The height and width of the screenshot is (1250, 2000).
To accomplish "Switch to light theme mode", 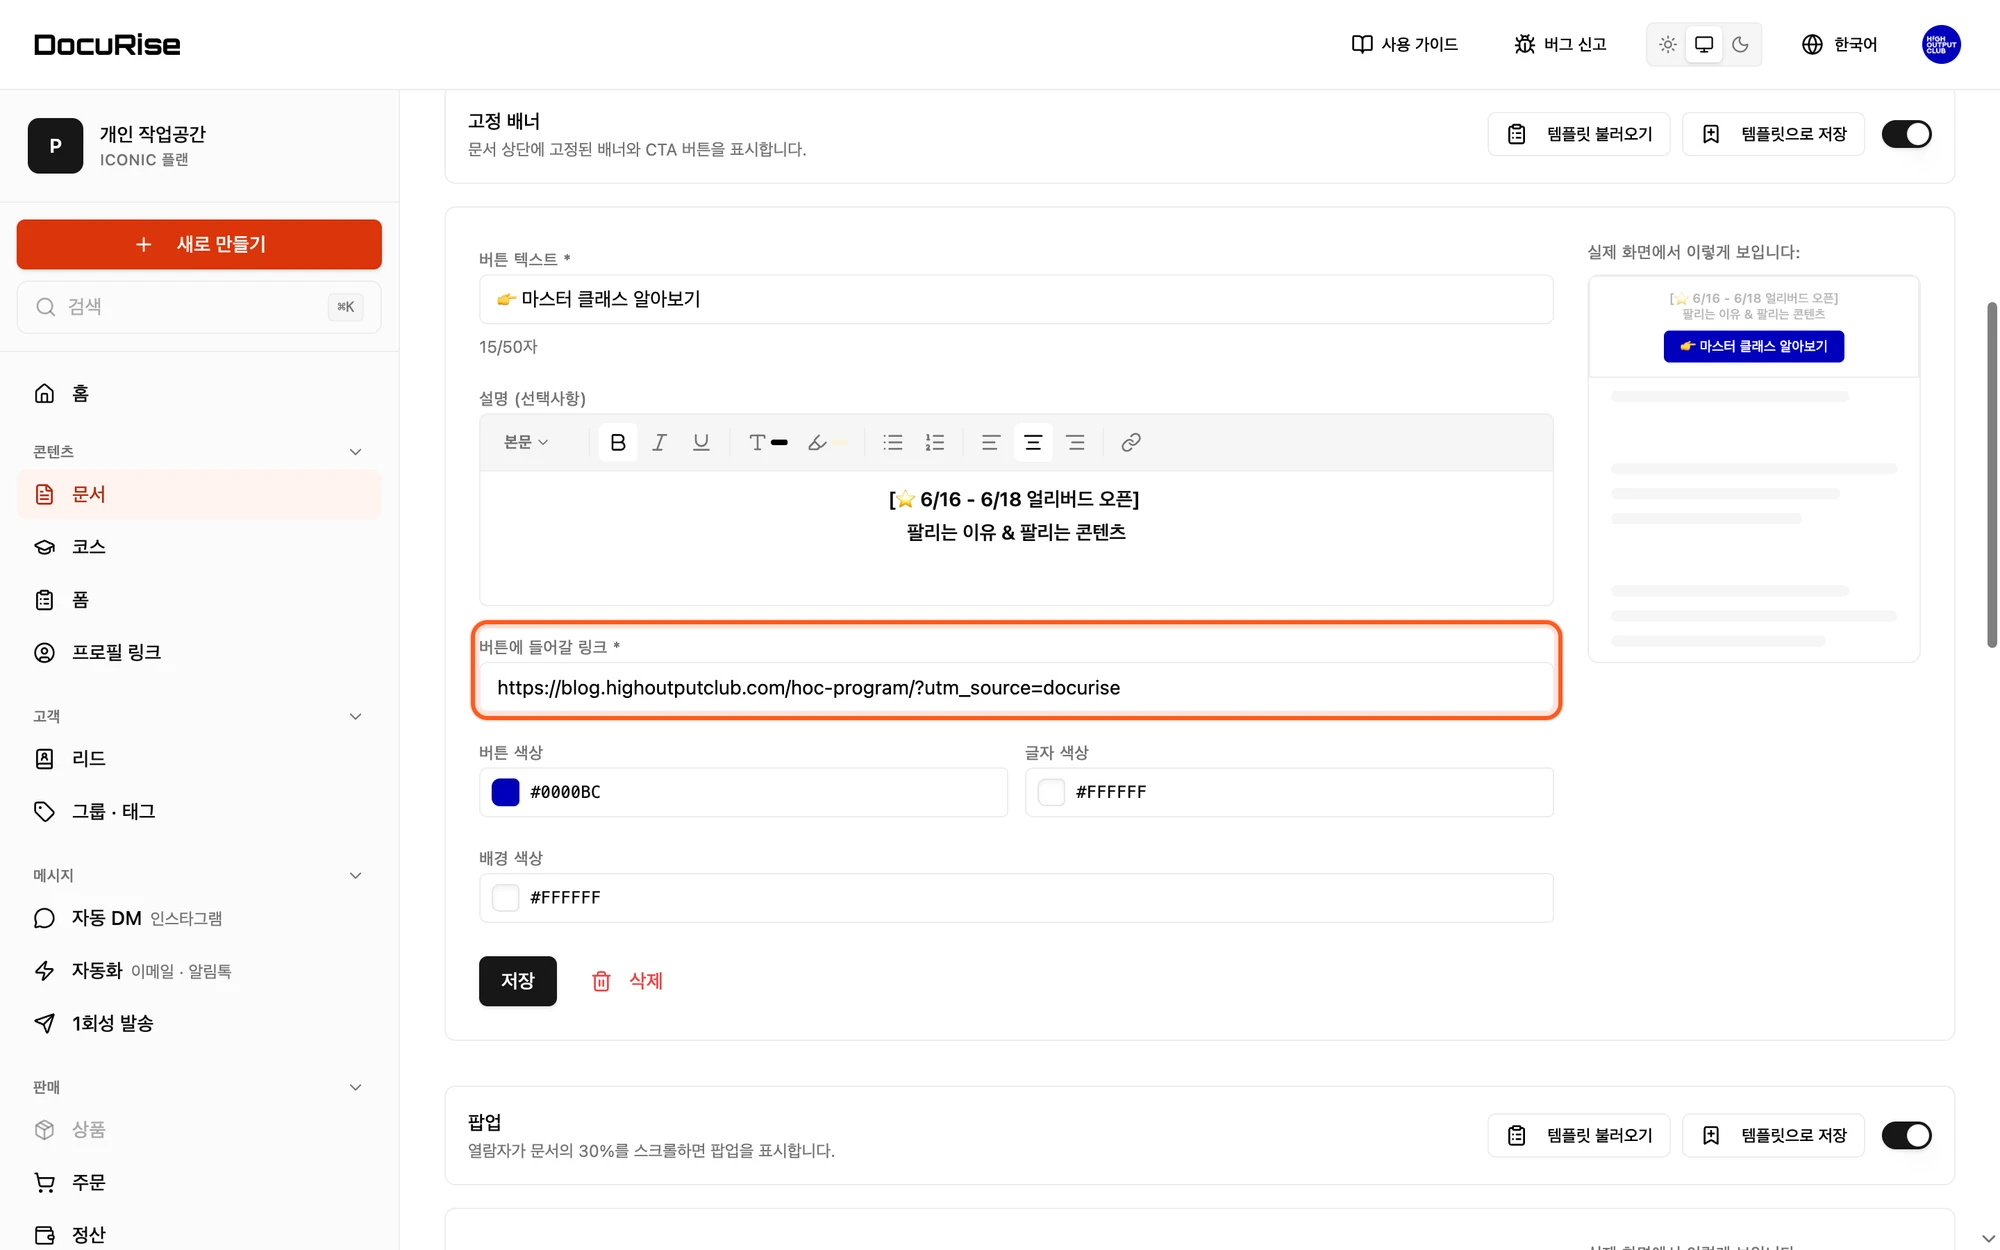I will (x=1667, y=44).
